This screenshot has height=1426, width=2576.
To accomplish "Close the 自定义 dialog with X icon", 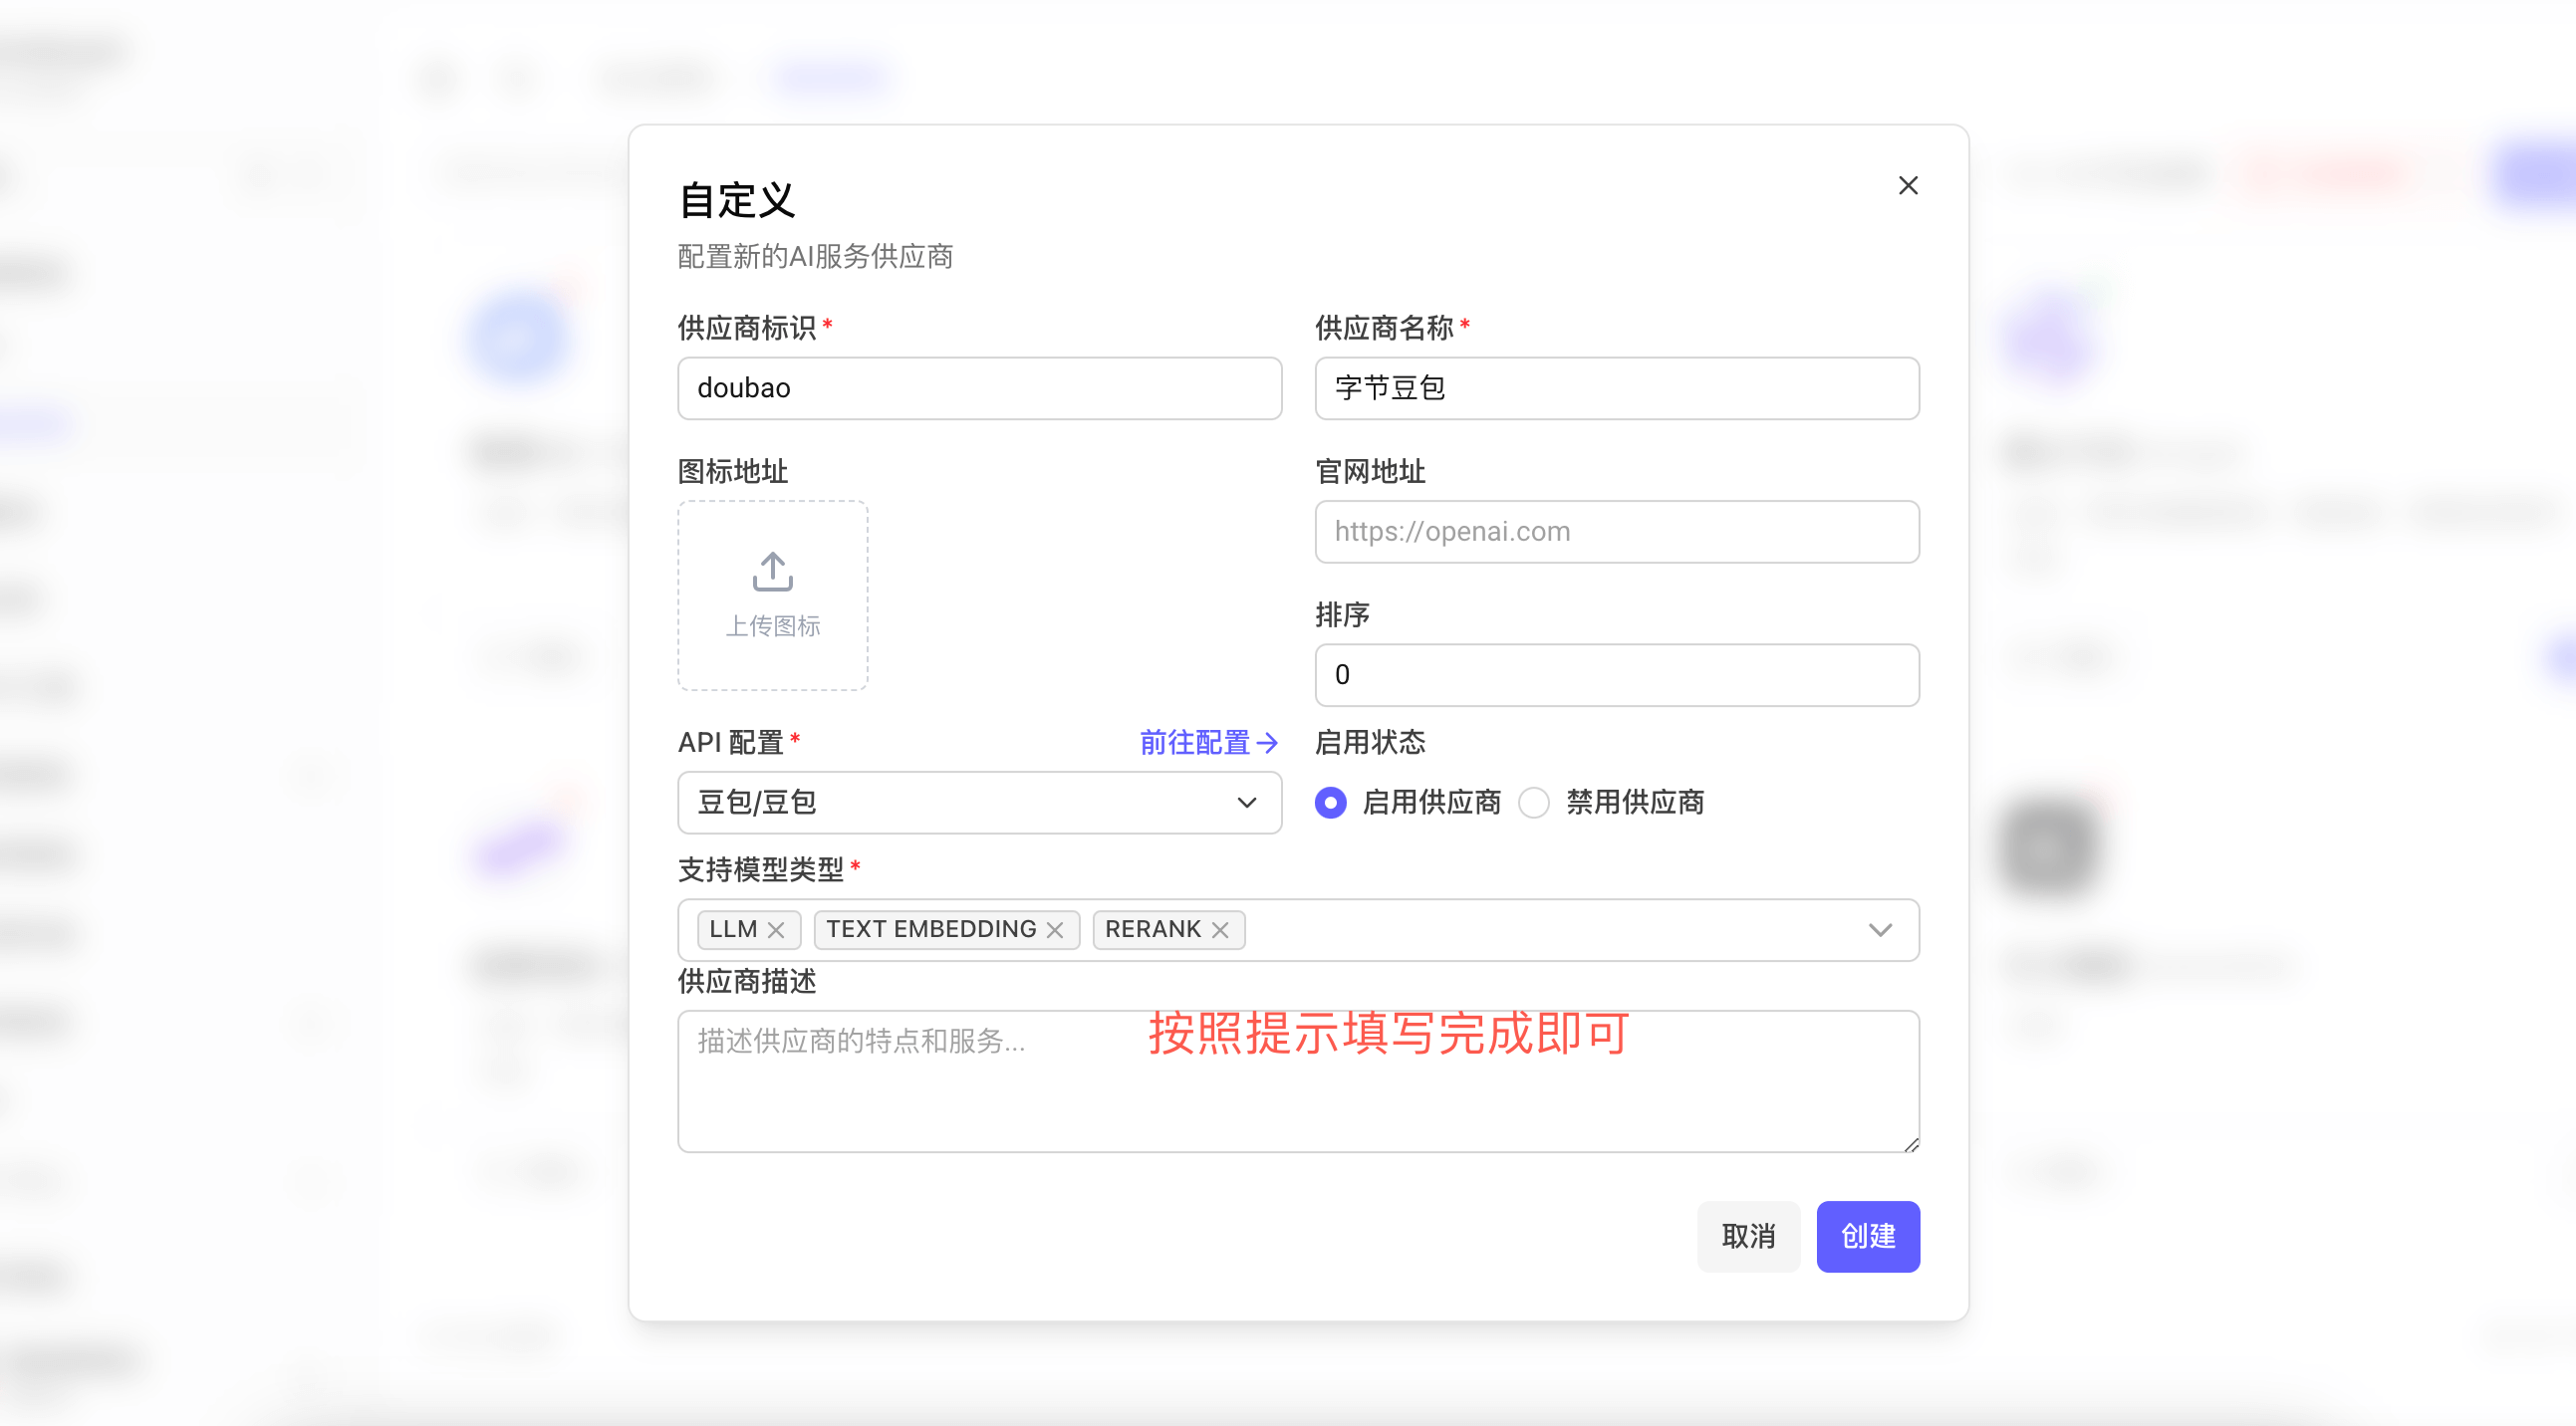I will (x=1907, y=186).
